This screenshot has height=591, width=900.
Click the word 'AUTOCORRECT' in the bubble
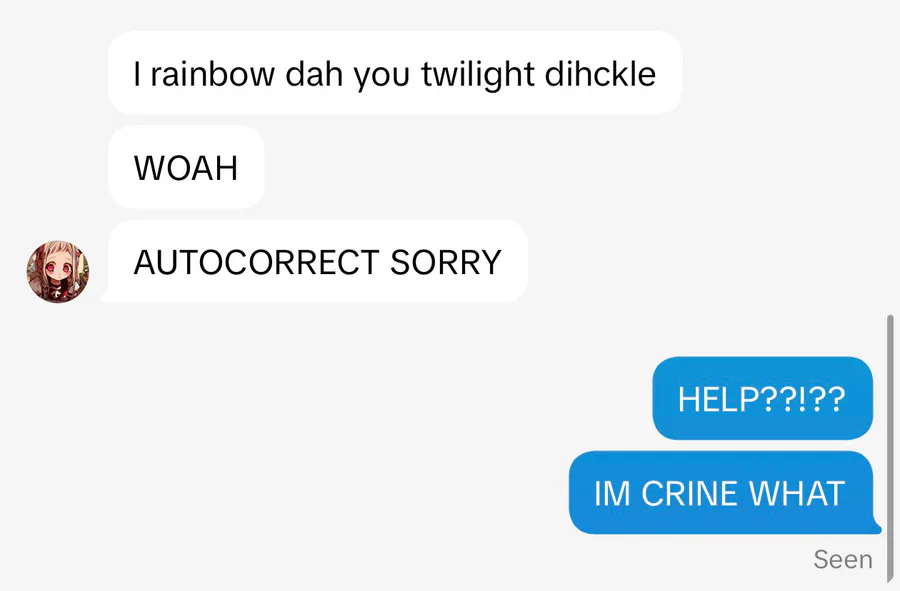(x=256, y=262)
